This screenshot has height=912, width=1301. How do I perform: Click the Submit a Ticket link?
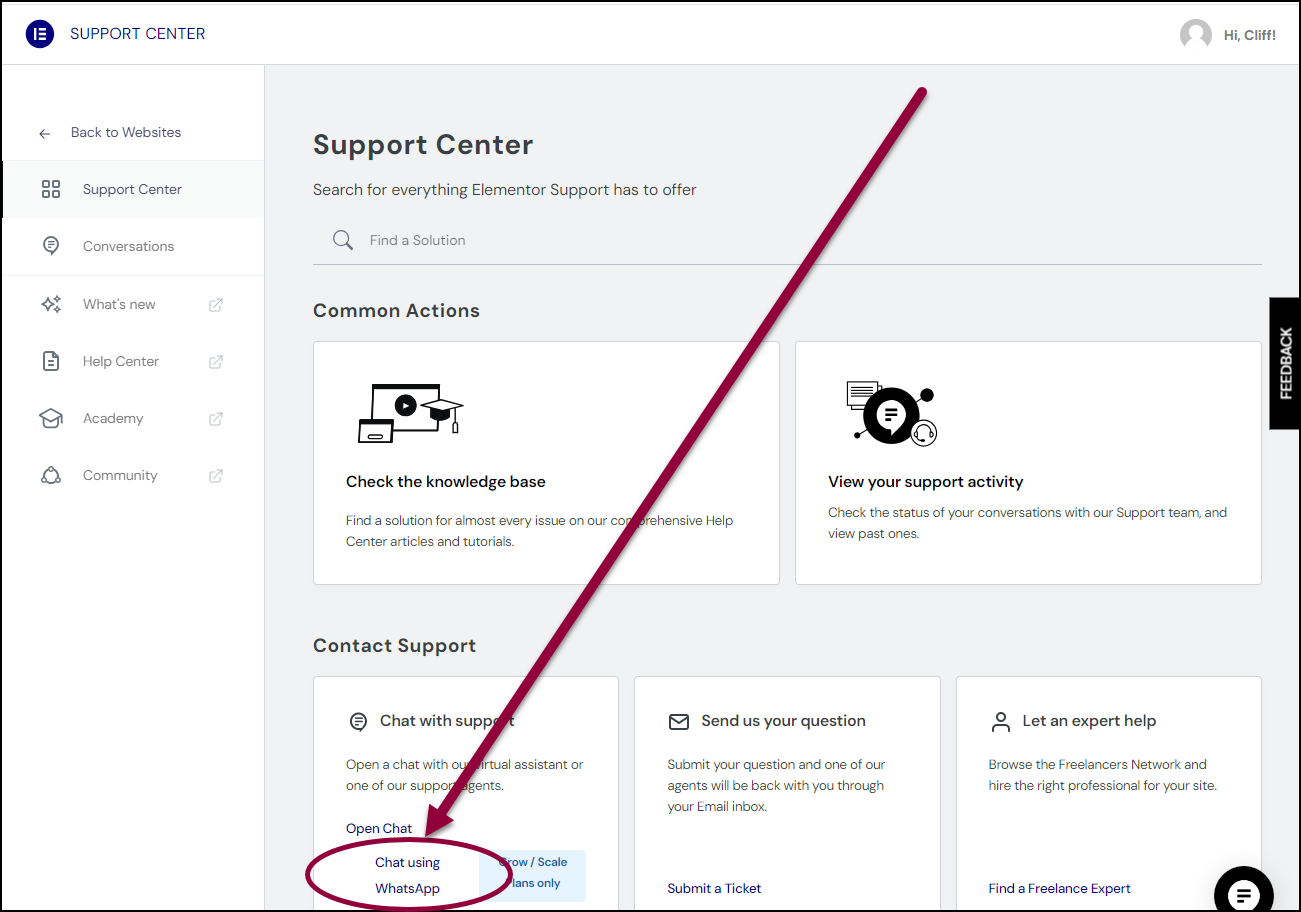(x=714, y=888)
